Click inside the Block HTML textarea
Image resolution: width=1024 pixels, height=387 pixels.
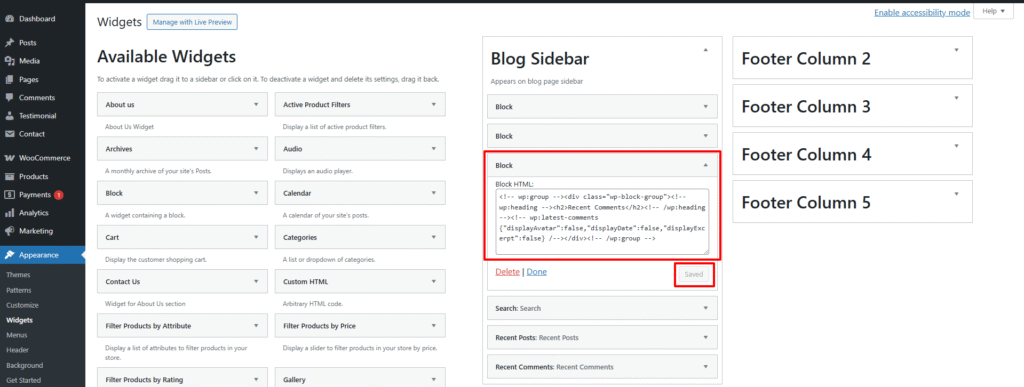[x=602, y=222]
